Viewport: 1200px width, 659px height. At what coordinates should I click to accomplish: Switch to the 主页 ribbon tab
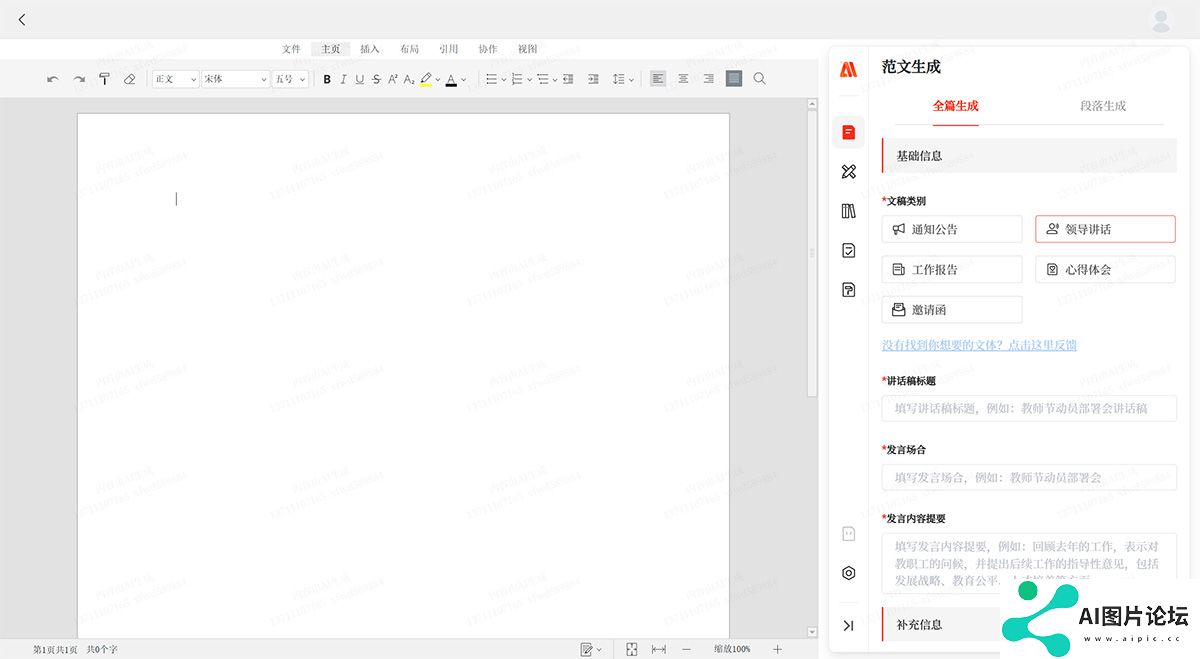[x=330, y=49]
